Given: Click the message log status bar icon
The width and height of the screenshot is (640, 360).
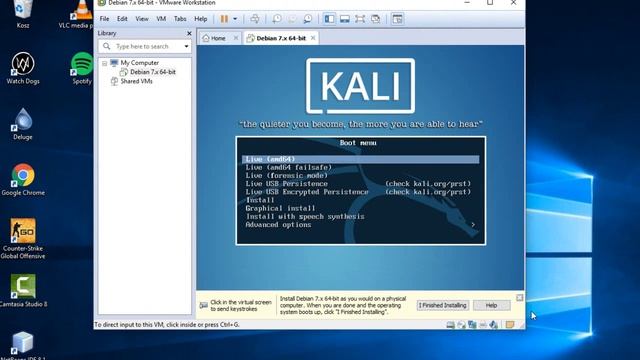Looking at the screenshot, I should (510, 325).
